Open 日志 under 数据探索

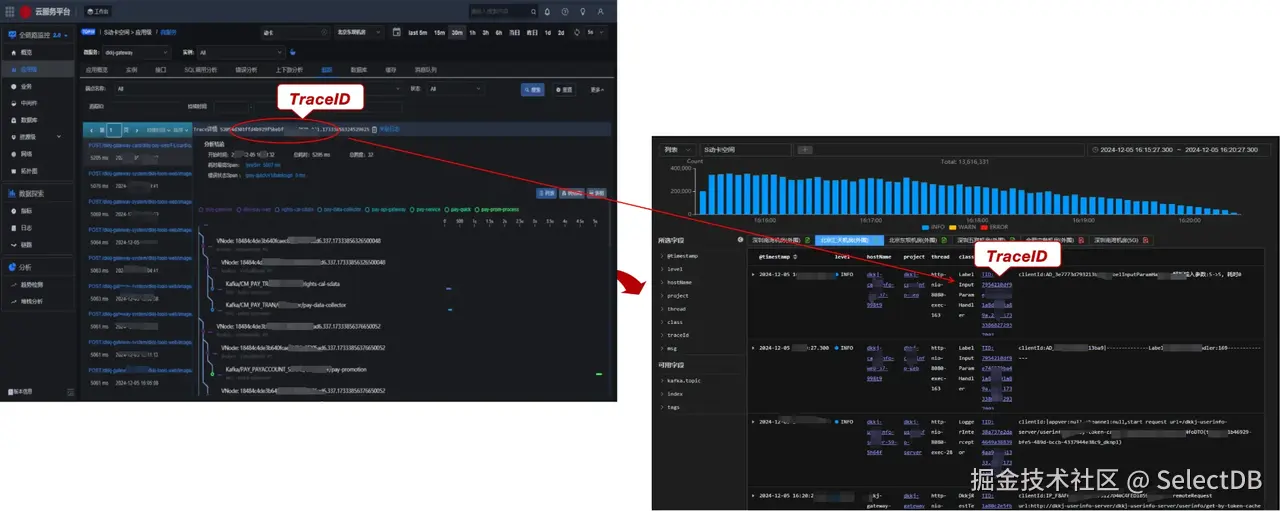tap(26, 228)
